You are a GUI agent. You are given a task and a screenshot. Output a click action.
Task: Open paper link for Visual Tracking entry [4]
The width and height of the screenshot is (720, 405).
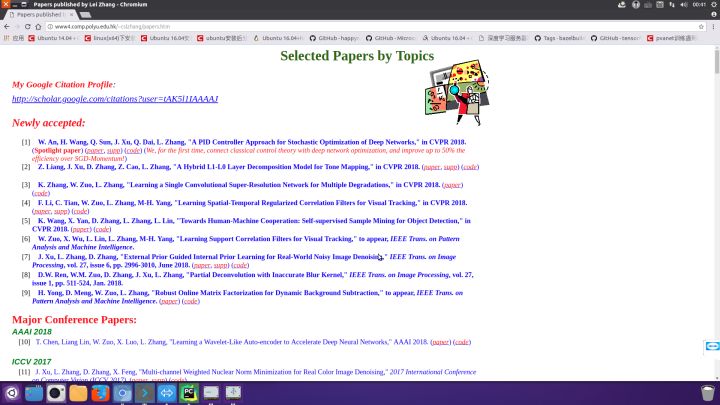[x=42, y=211]
